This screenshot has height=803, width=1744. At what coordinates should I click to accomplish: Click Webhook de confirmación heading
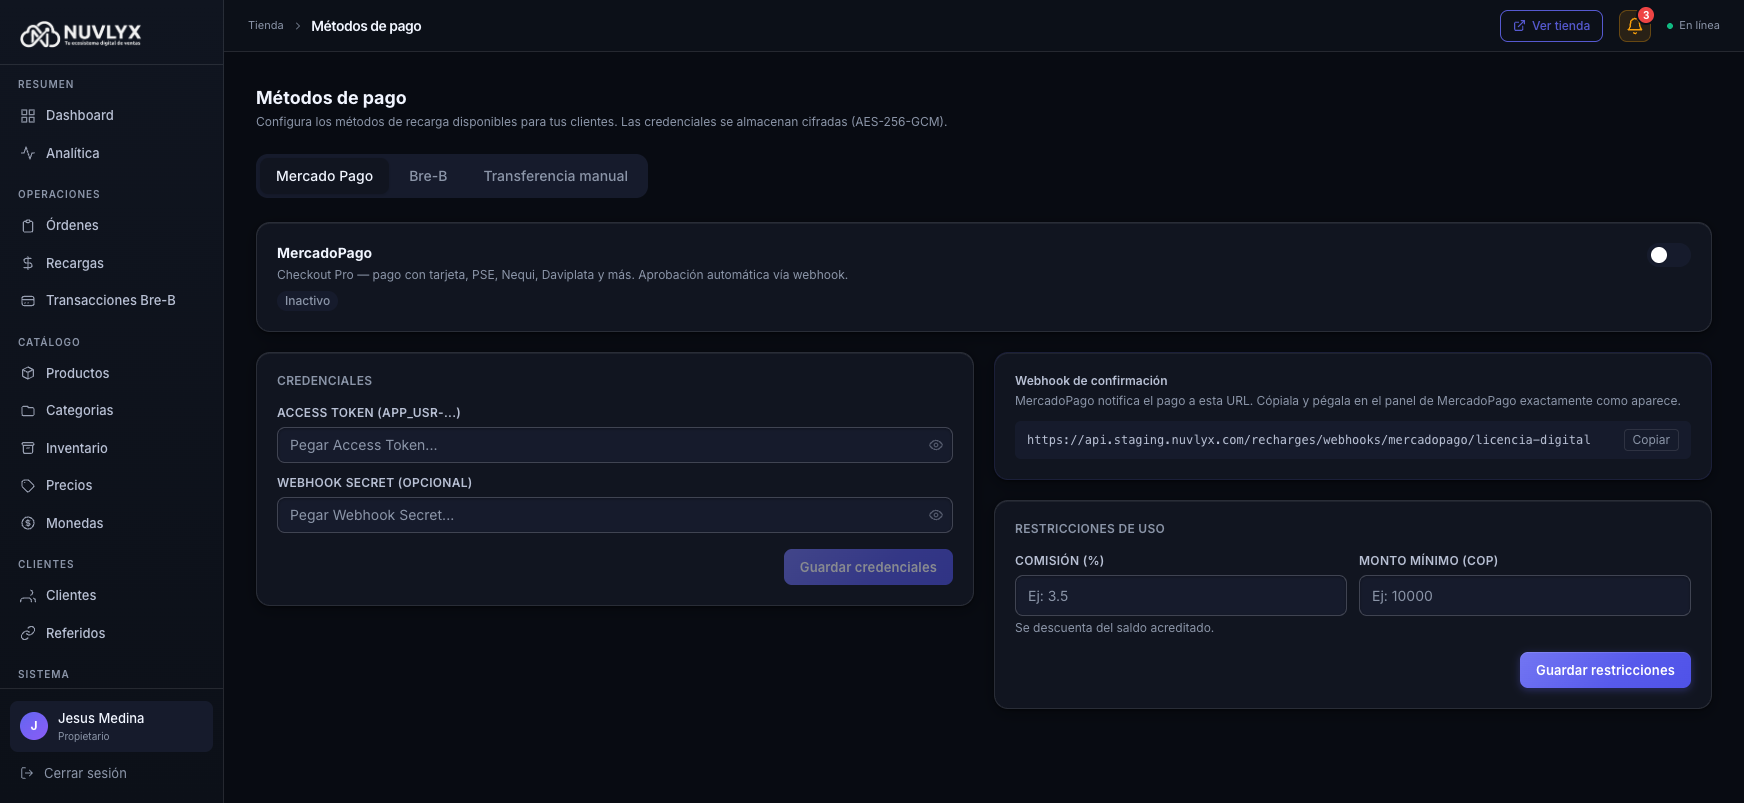point(1091,381)
